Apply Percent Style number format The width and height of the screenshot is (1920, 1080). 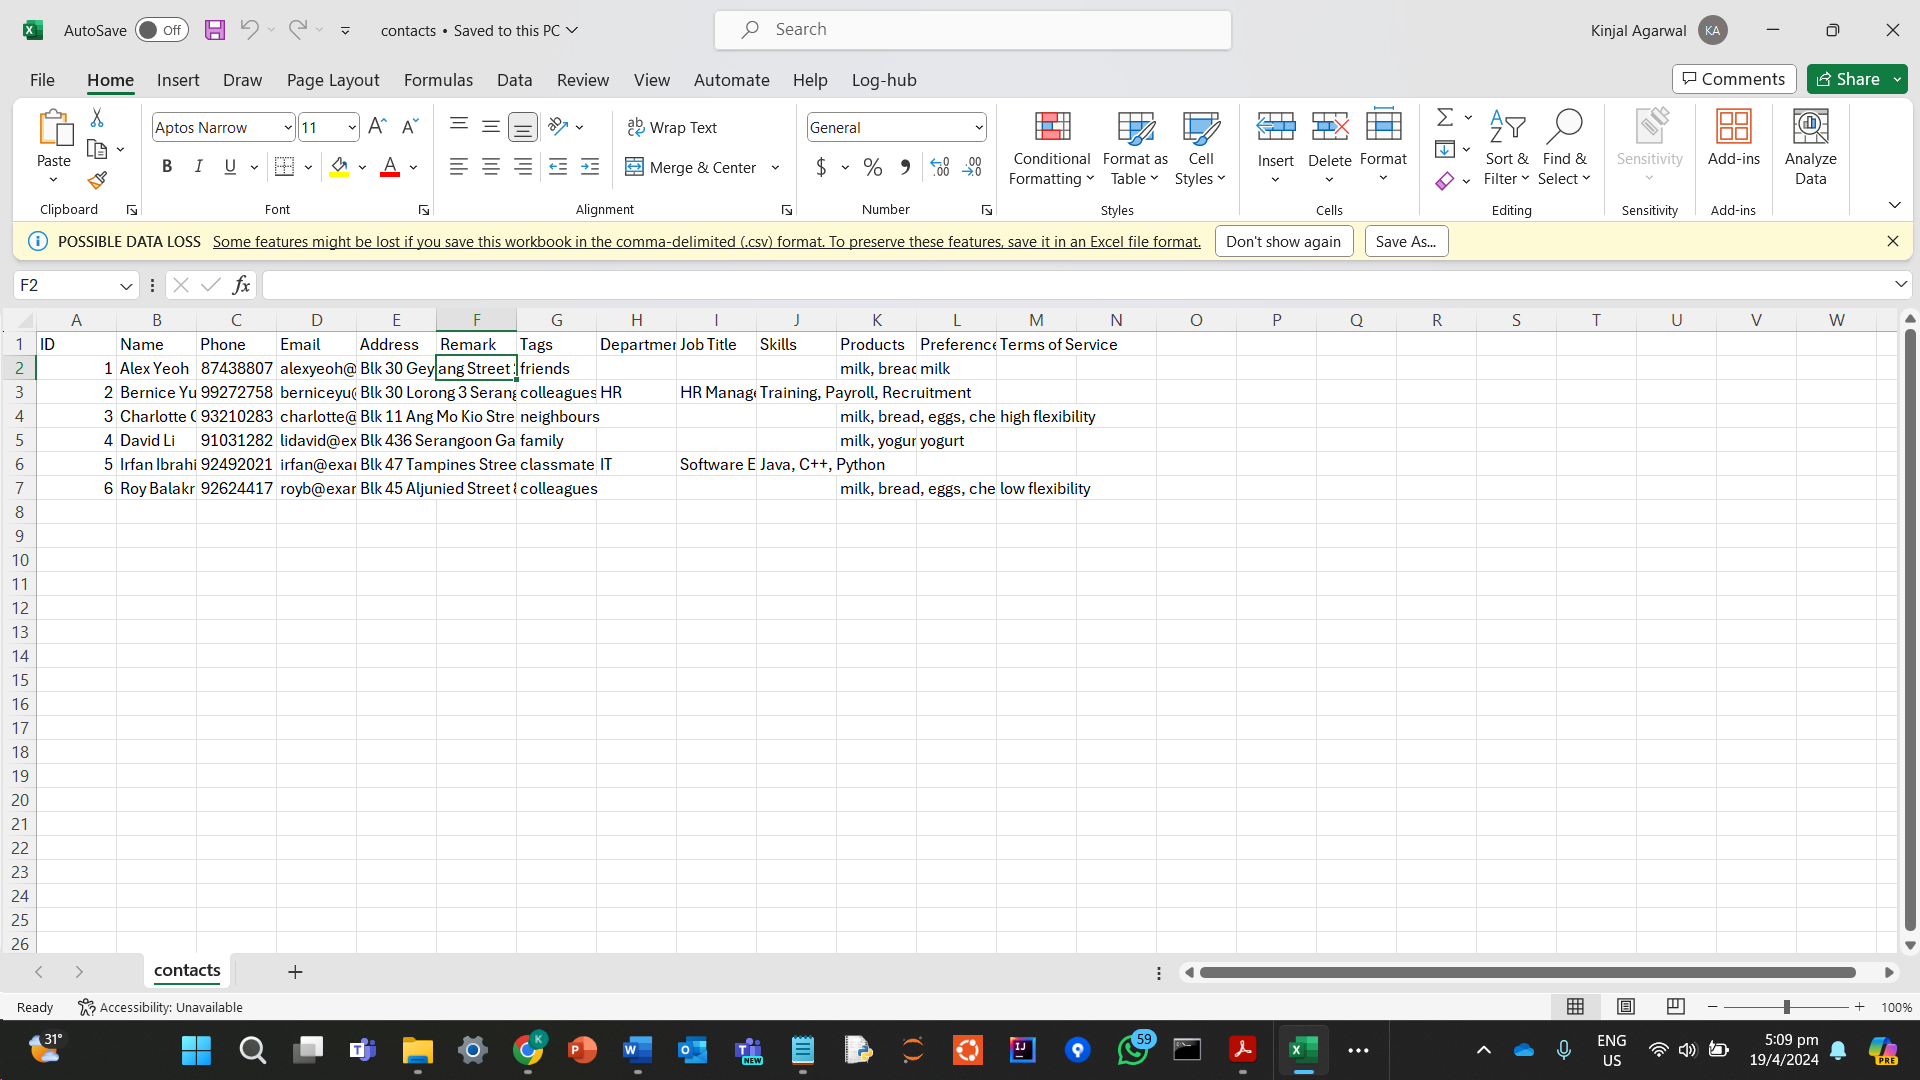tap(873, 167)
